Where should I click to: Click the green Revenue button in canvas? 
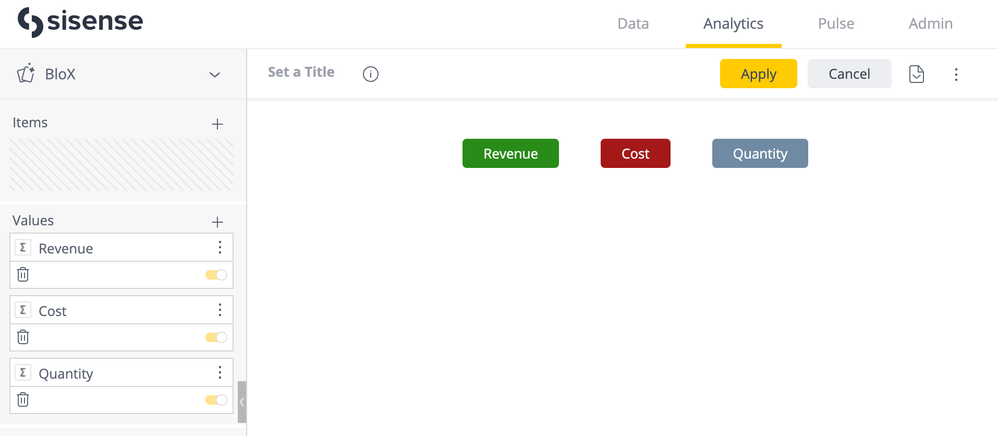510,154
